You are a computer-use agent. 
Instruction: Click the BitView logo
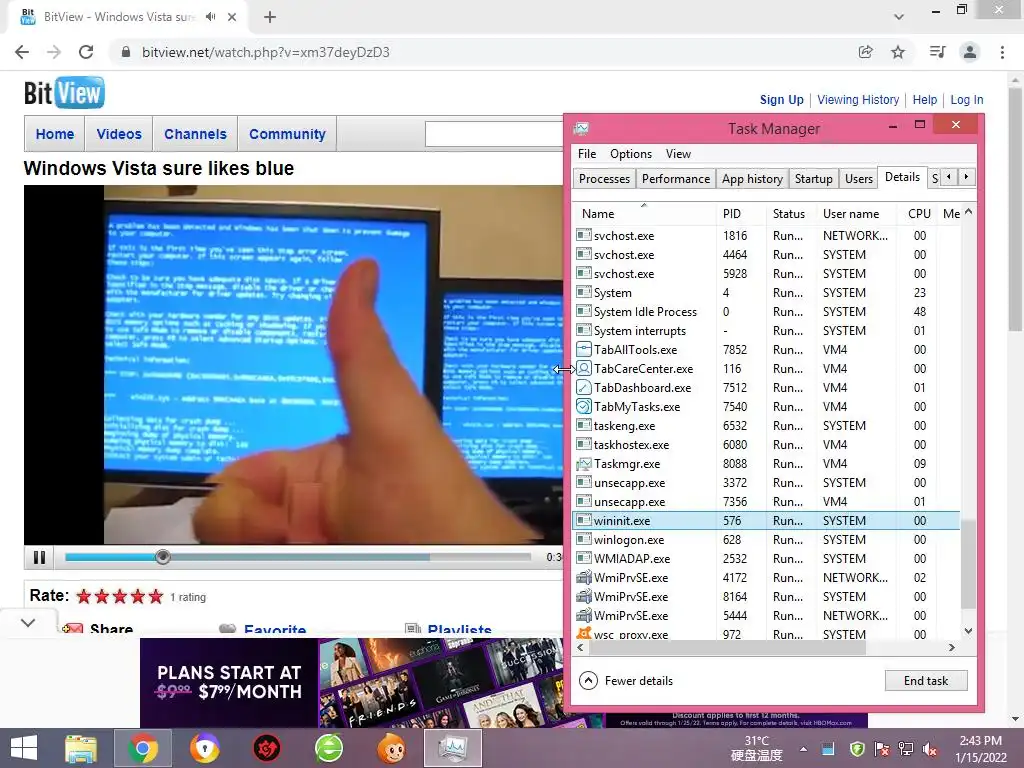(x=64, y=93)
